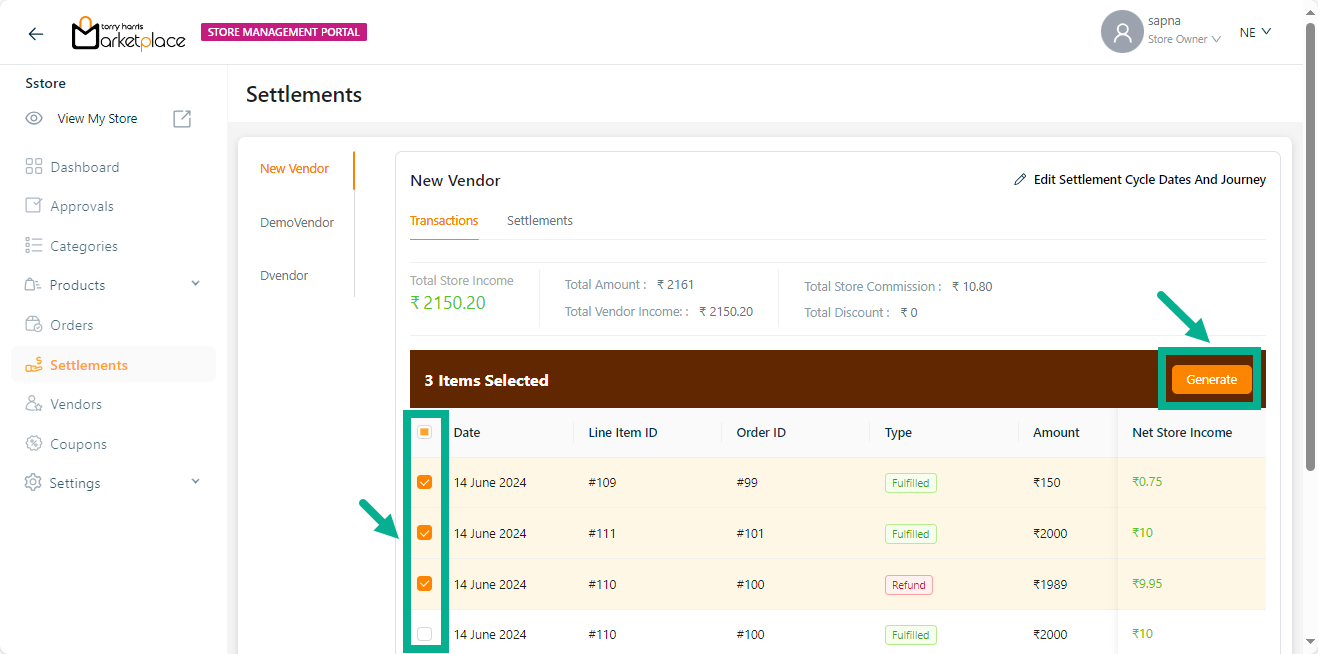This screenshot has height=654, width=1318.
Task: Click the pencil icon for editing settlement cycle
Action: 1020,180
